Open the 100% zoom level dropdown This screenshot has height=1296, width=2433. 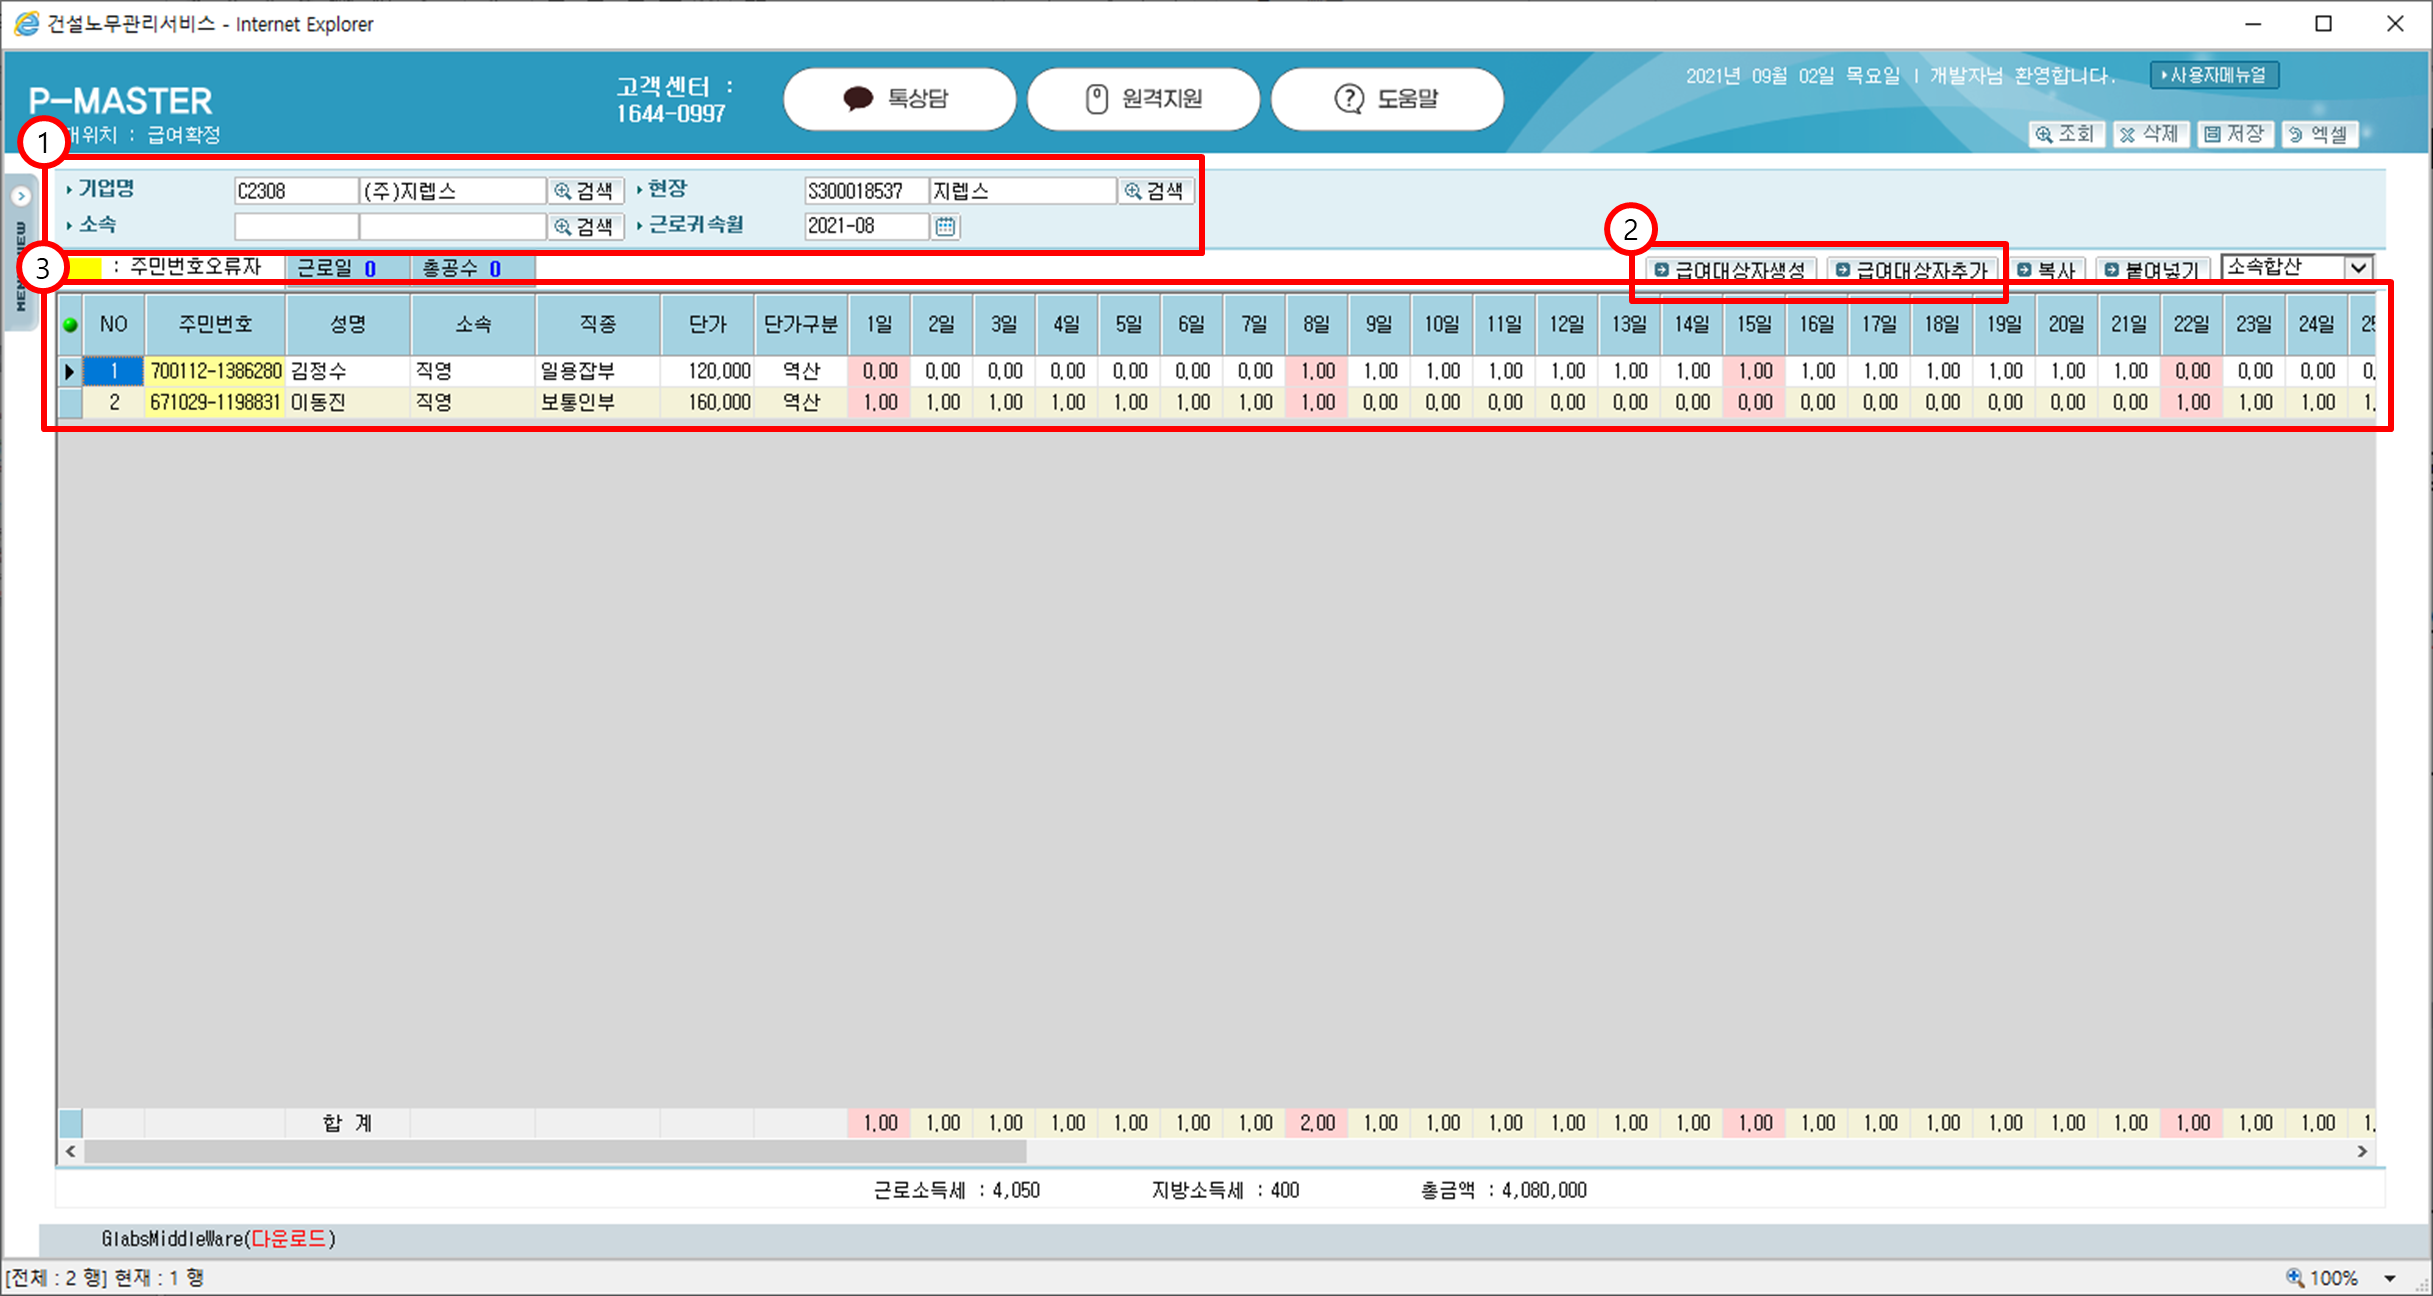click(2390, 1279)
